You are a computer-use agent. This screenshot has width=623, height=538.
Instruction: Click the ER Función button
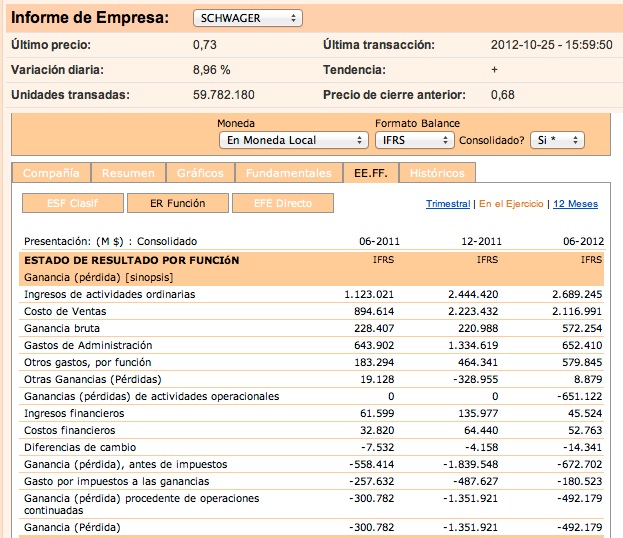click(178, 203)
